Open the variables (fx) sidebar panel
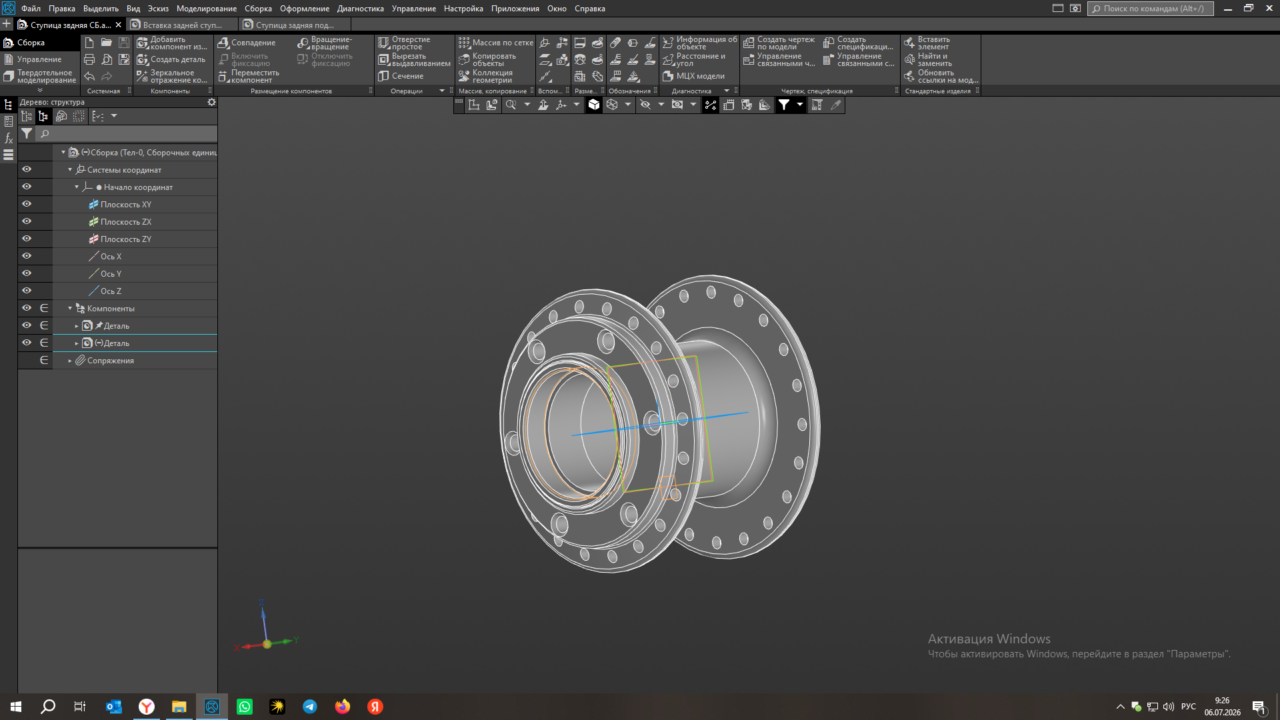Image resolution: width=1280 pixels, height=720 pixels. click(x=8, y=138)
